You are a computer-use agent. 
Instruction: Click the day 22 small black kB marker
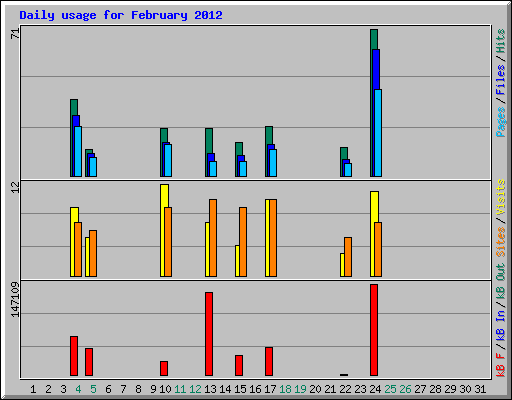(344, 375)
